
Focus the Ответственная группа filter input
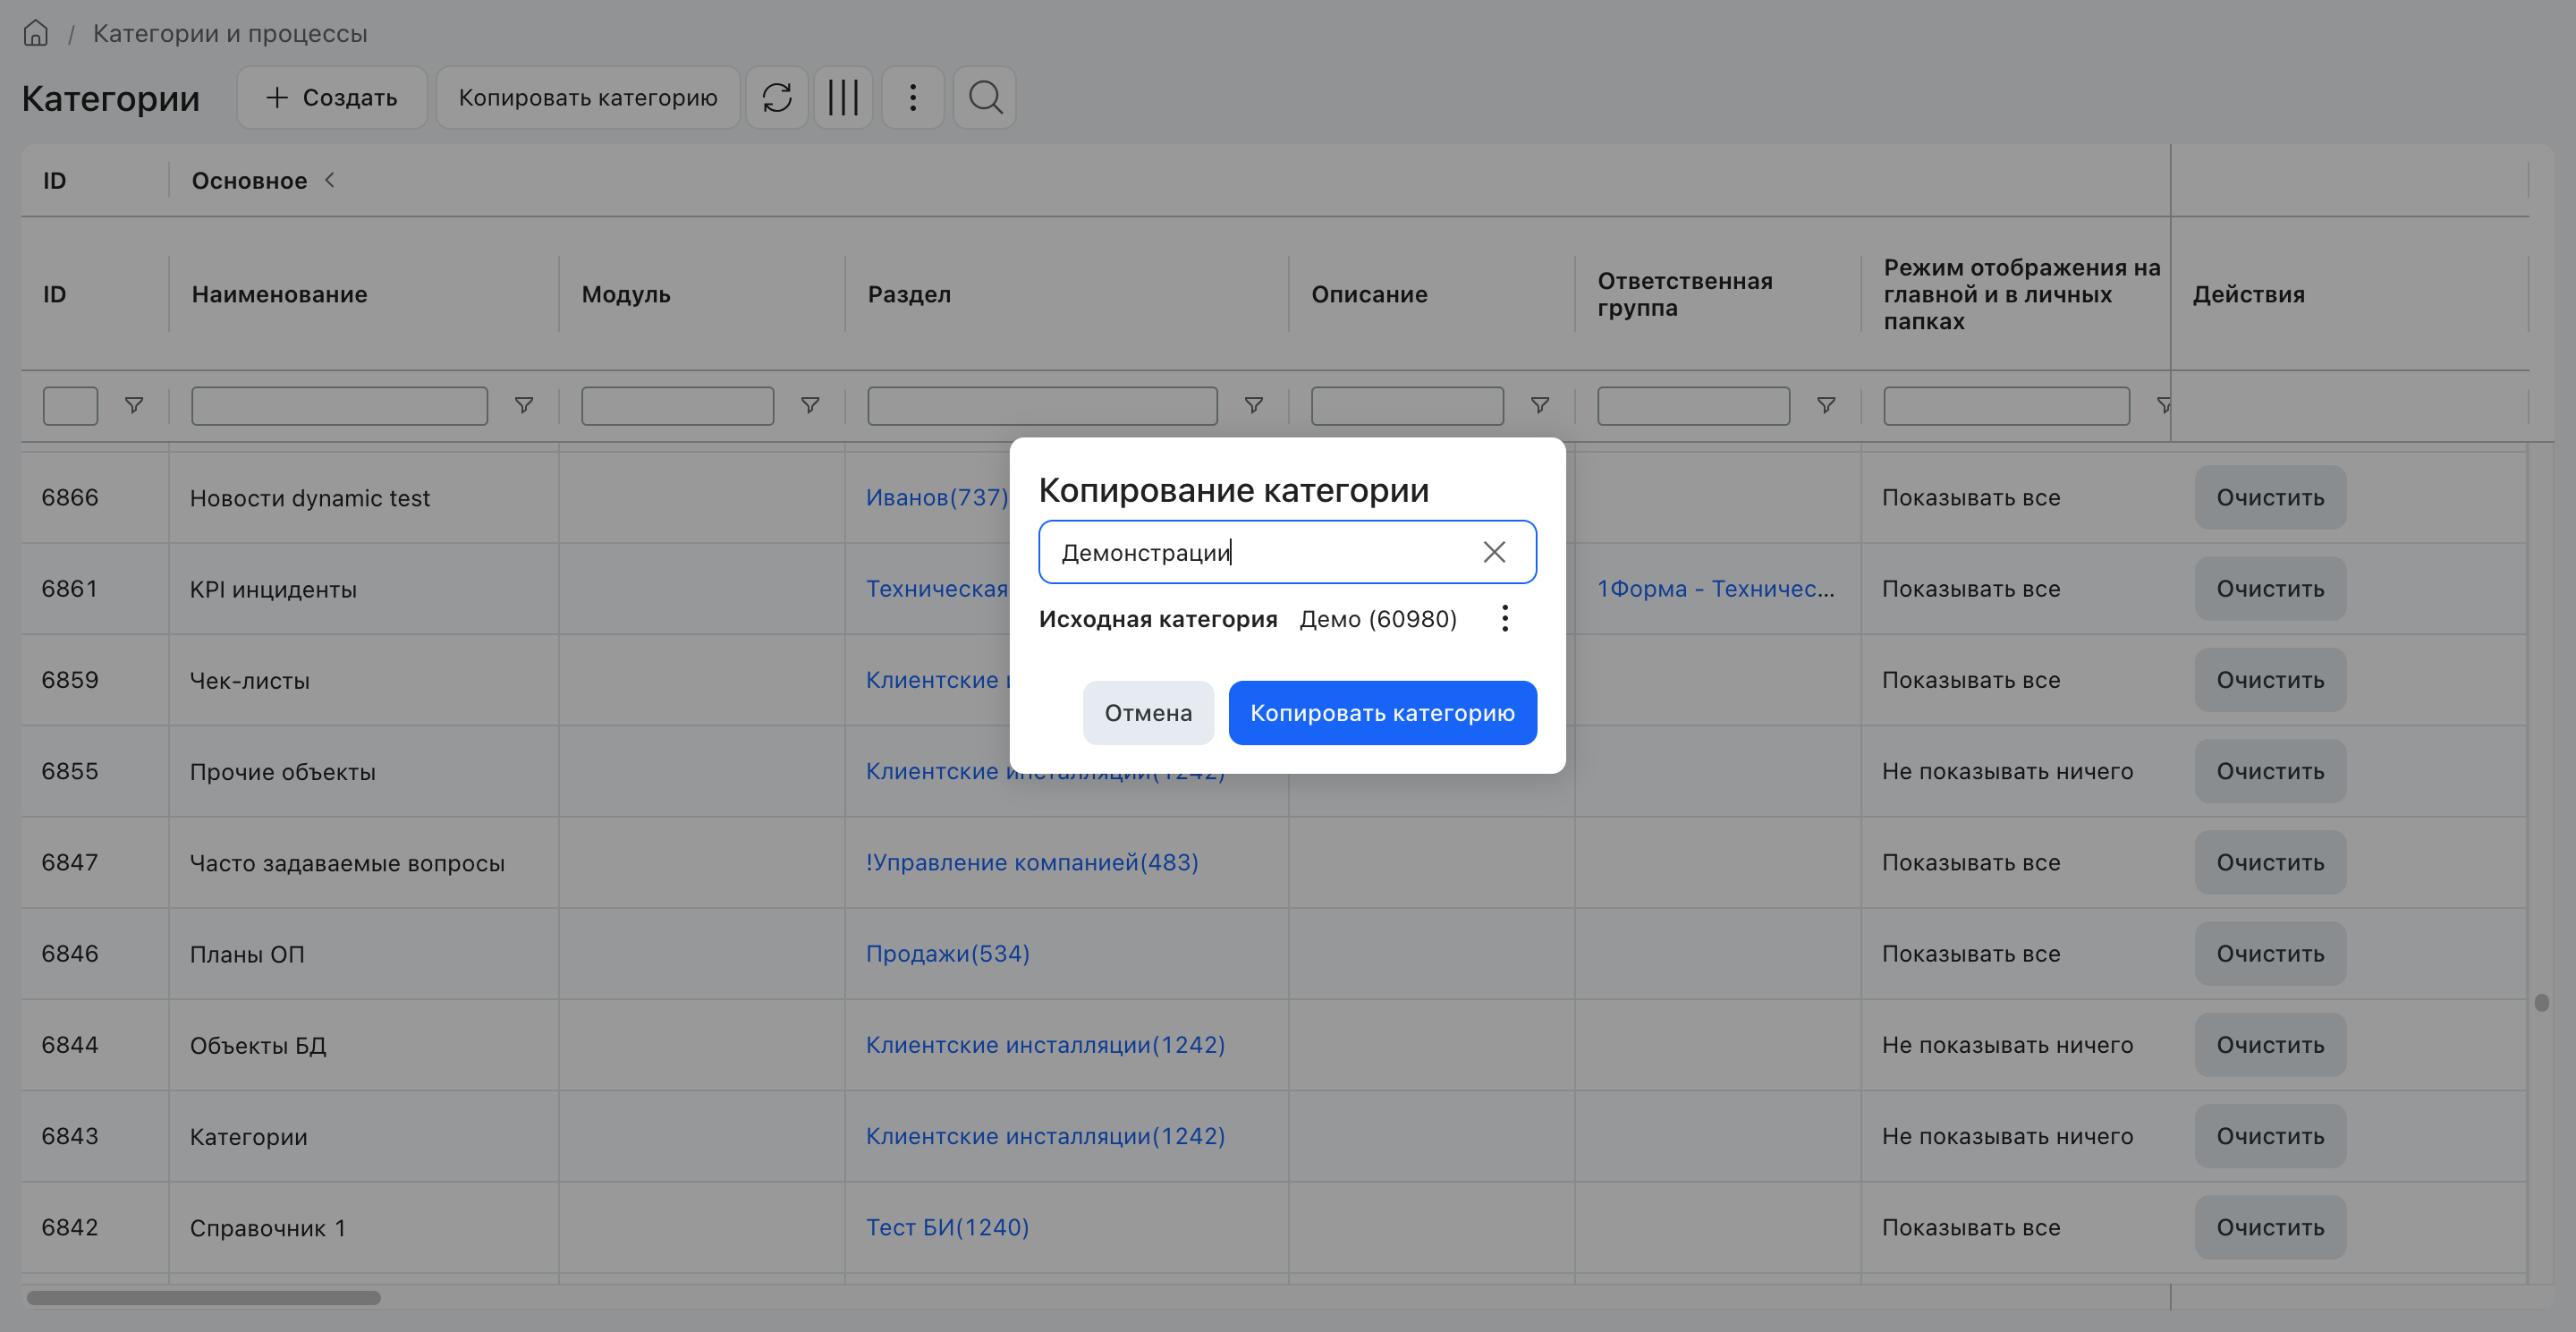pyautogui.click(x=1693, y=406)
